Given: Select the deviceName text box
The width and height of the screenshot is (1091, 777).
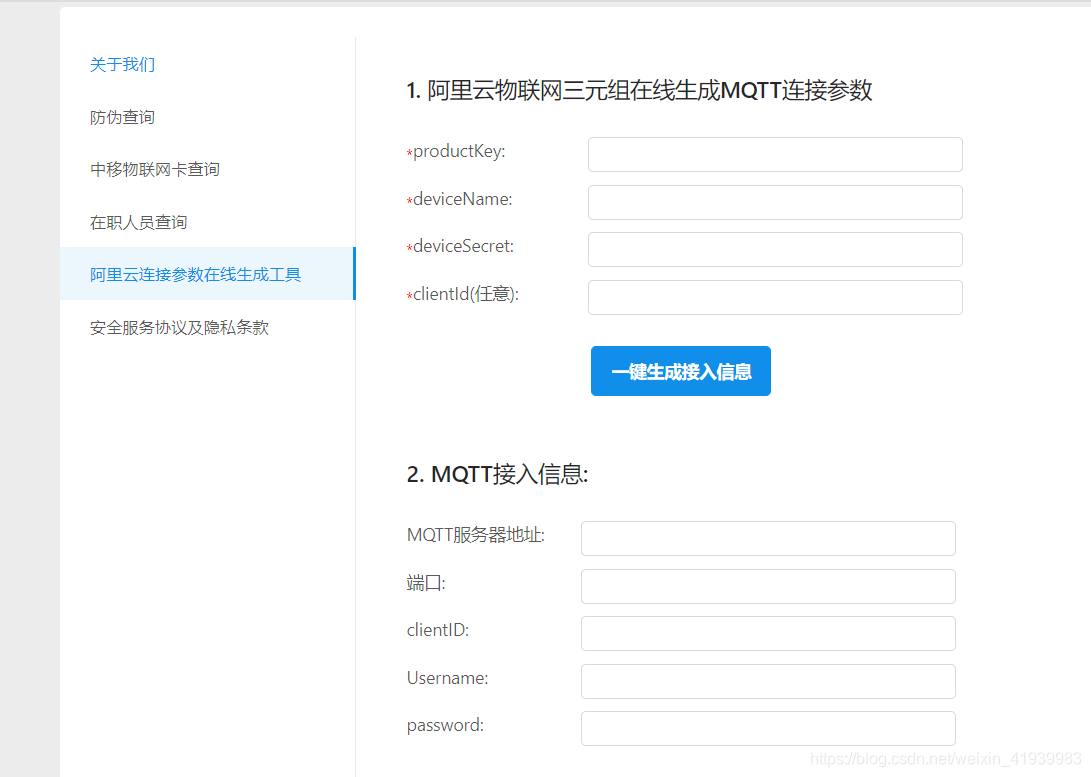Looking at the screenshot, I should (x=775, y=202).
